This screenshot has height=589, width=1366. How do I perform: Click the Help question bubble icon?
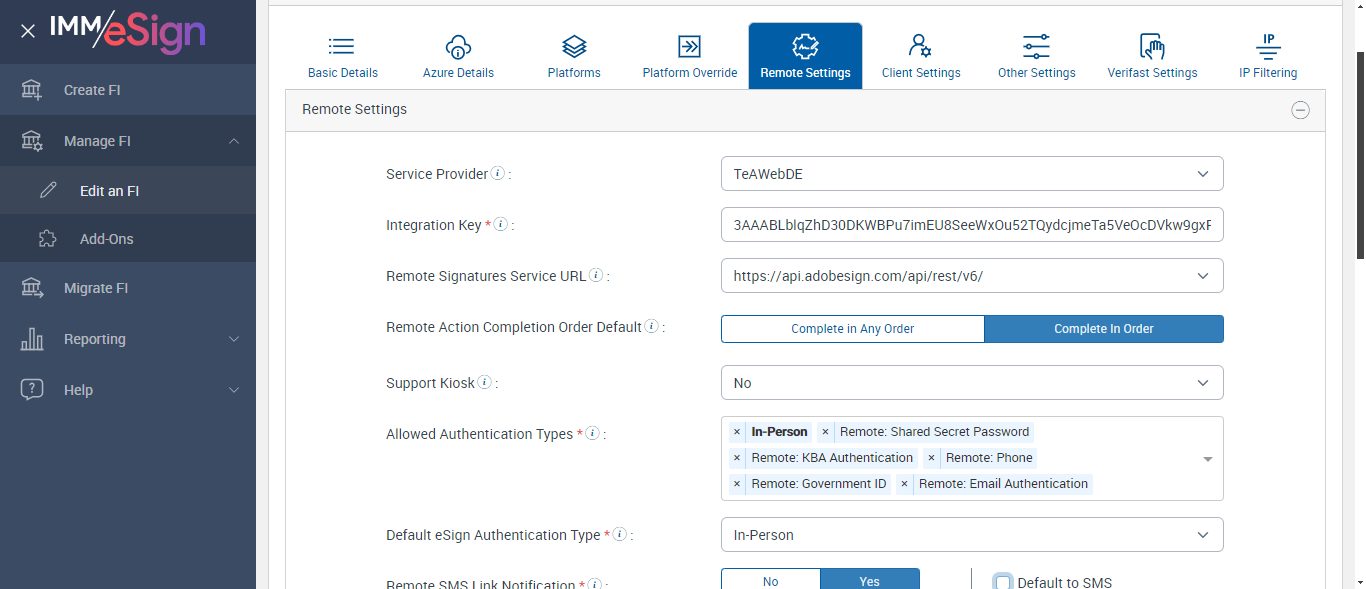click(x=32, y=390)
